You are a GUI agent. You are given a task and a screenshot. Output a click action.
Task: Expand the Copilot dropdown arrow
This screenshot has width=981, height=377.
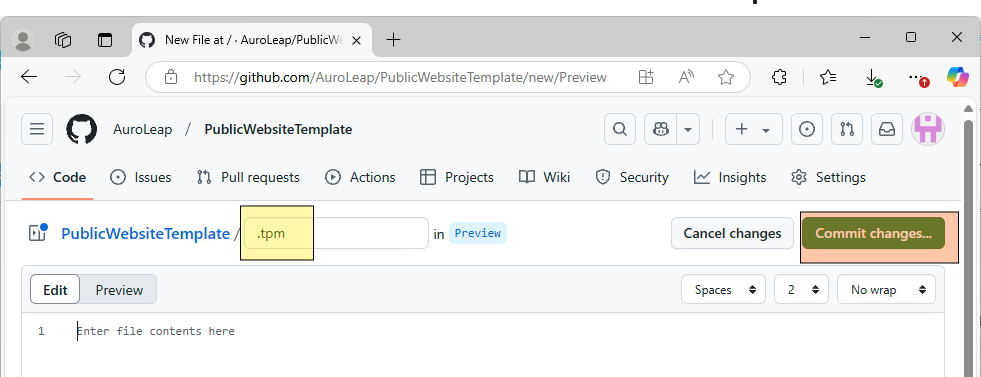[x=688, y=129]
